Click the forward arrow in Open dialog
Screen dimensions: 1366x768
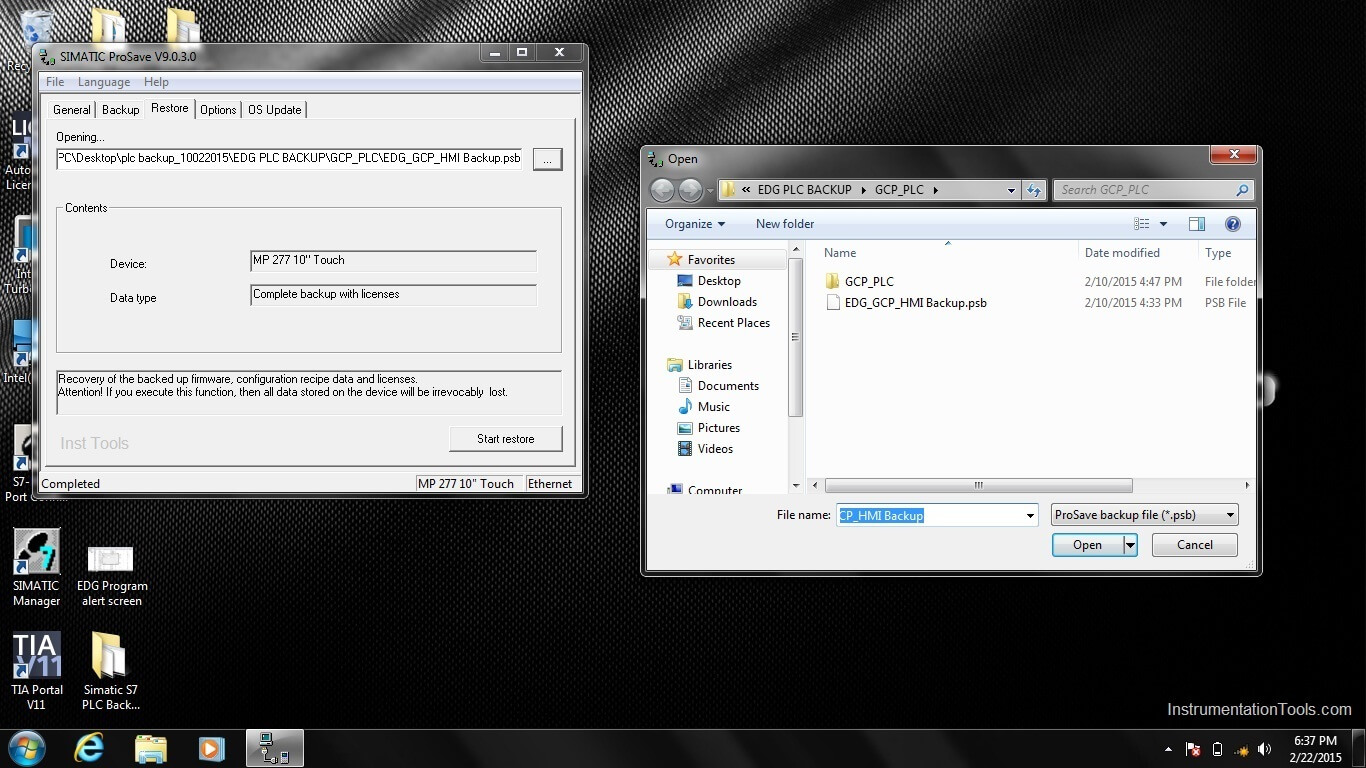[690, 190]
